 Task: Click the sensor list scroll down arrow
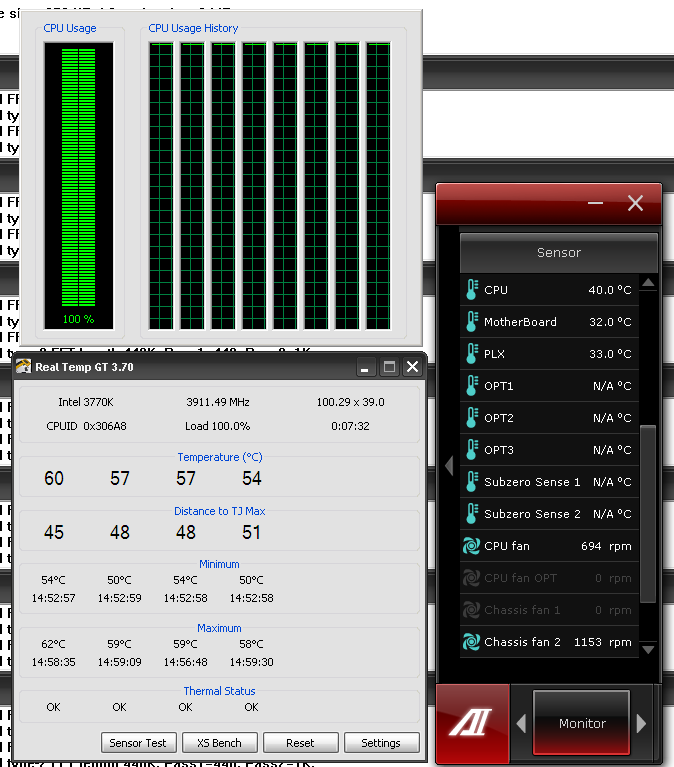click(649, 650)
